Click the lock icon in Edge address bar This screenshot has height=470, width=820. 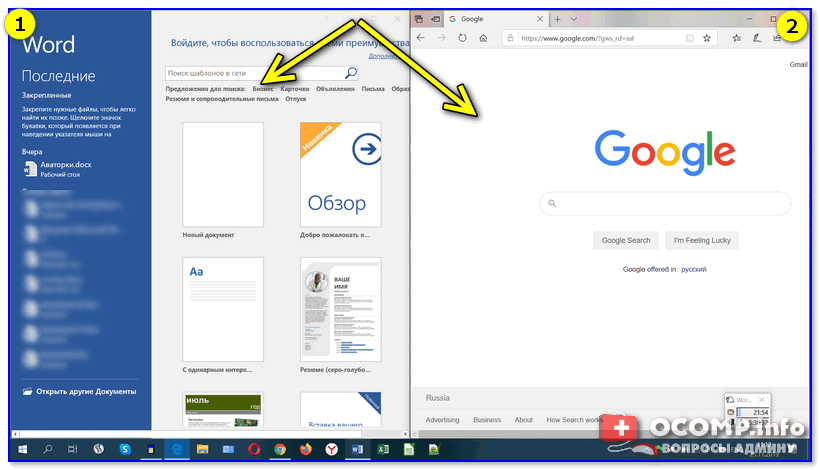pyautogui.click(x=510, y=38)
